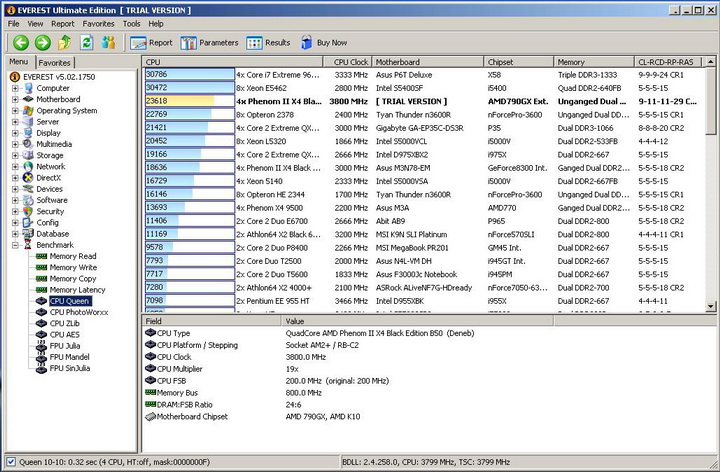Screen dimensions: 720x472
Task: Collapse the Benchmark tree node
Action: (15, 245)
